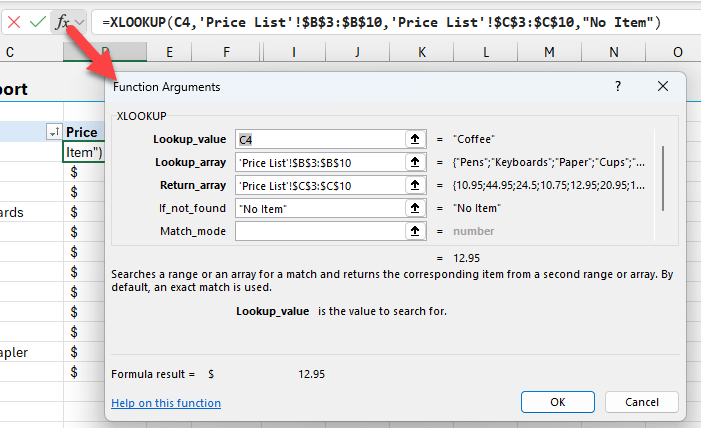
Task: Select column O header
Action: click(x=674, y=52)
